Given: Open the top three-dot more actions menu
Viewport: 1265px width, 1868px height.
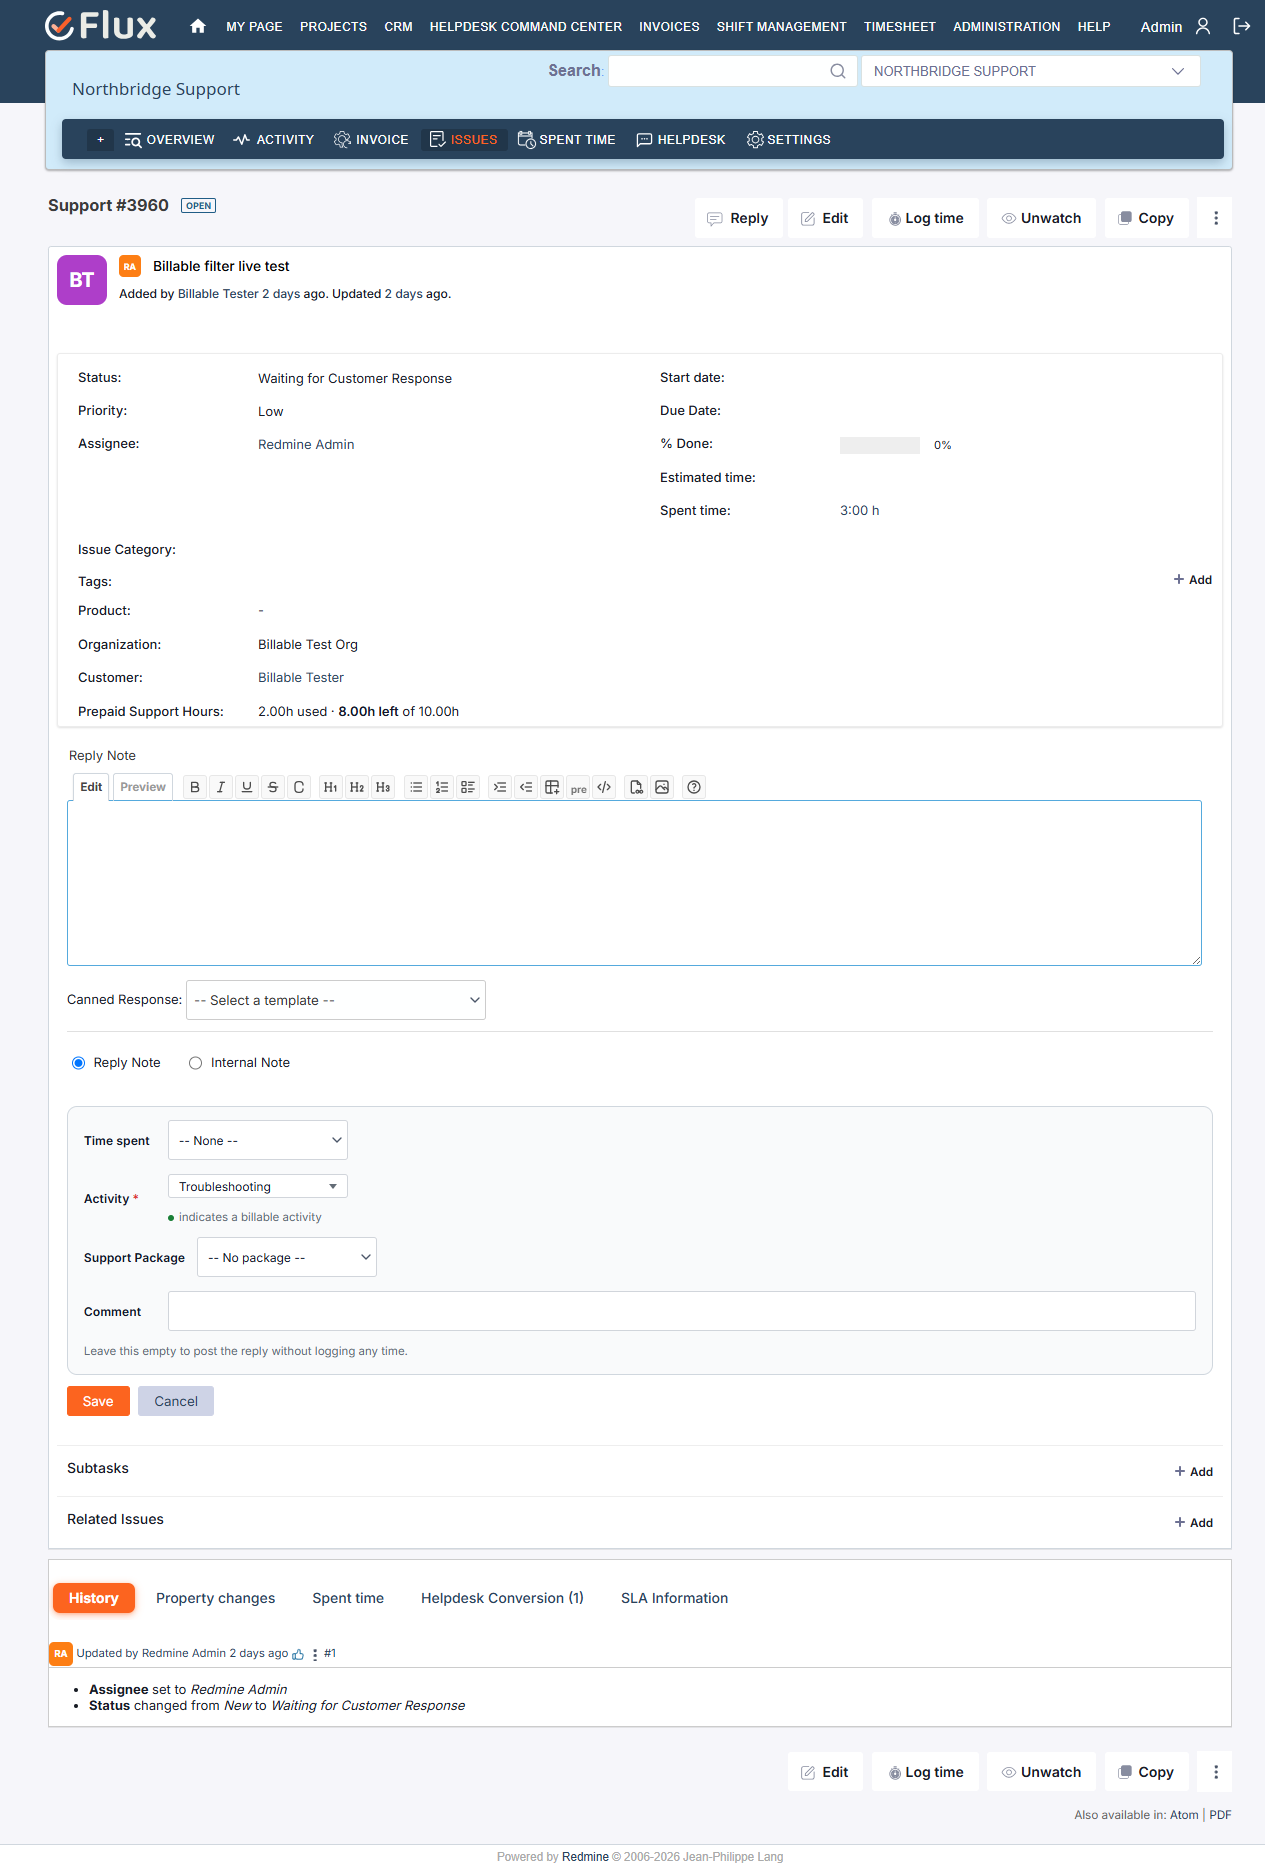Looking at the screenshot, I should pos(1216,218).
